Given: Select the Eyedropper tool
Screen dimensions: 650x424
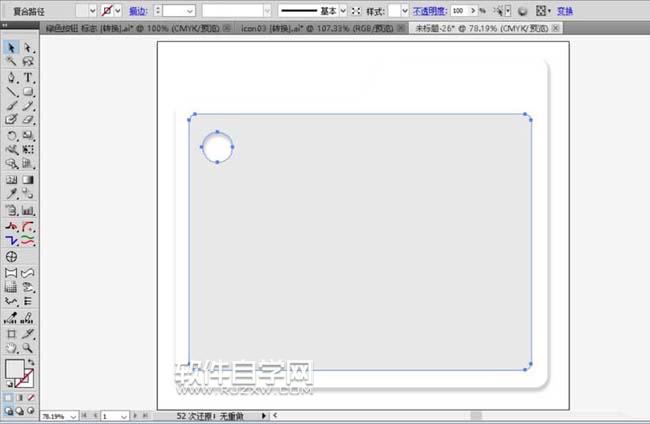Looking at the screenshot, I should [x=11, y=194].
